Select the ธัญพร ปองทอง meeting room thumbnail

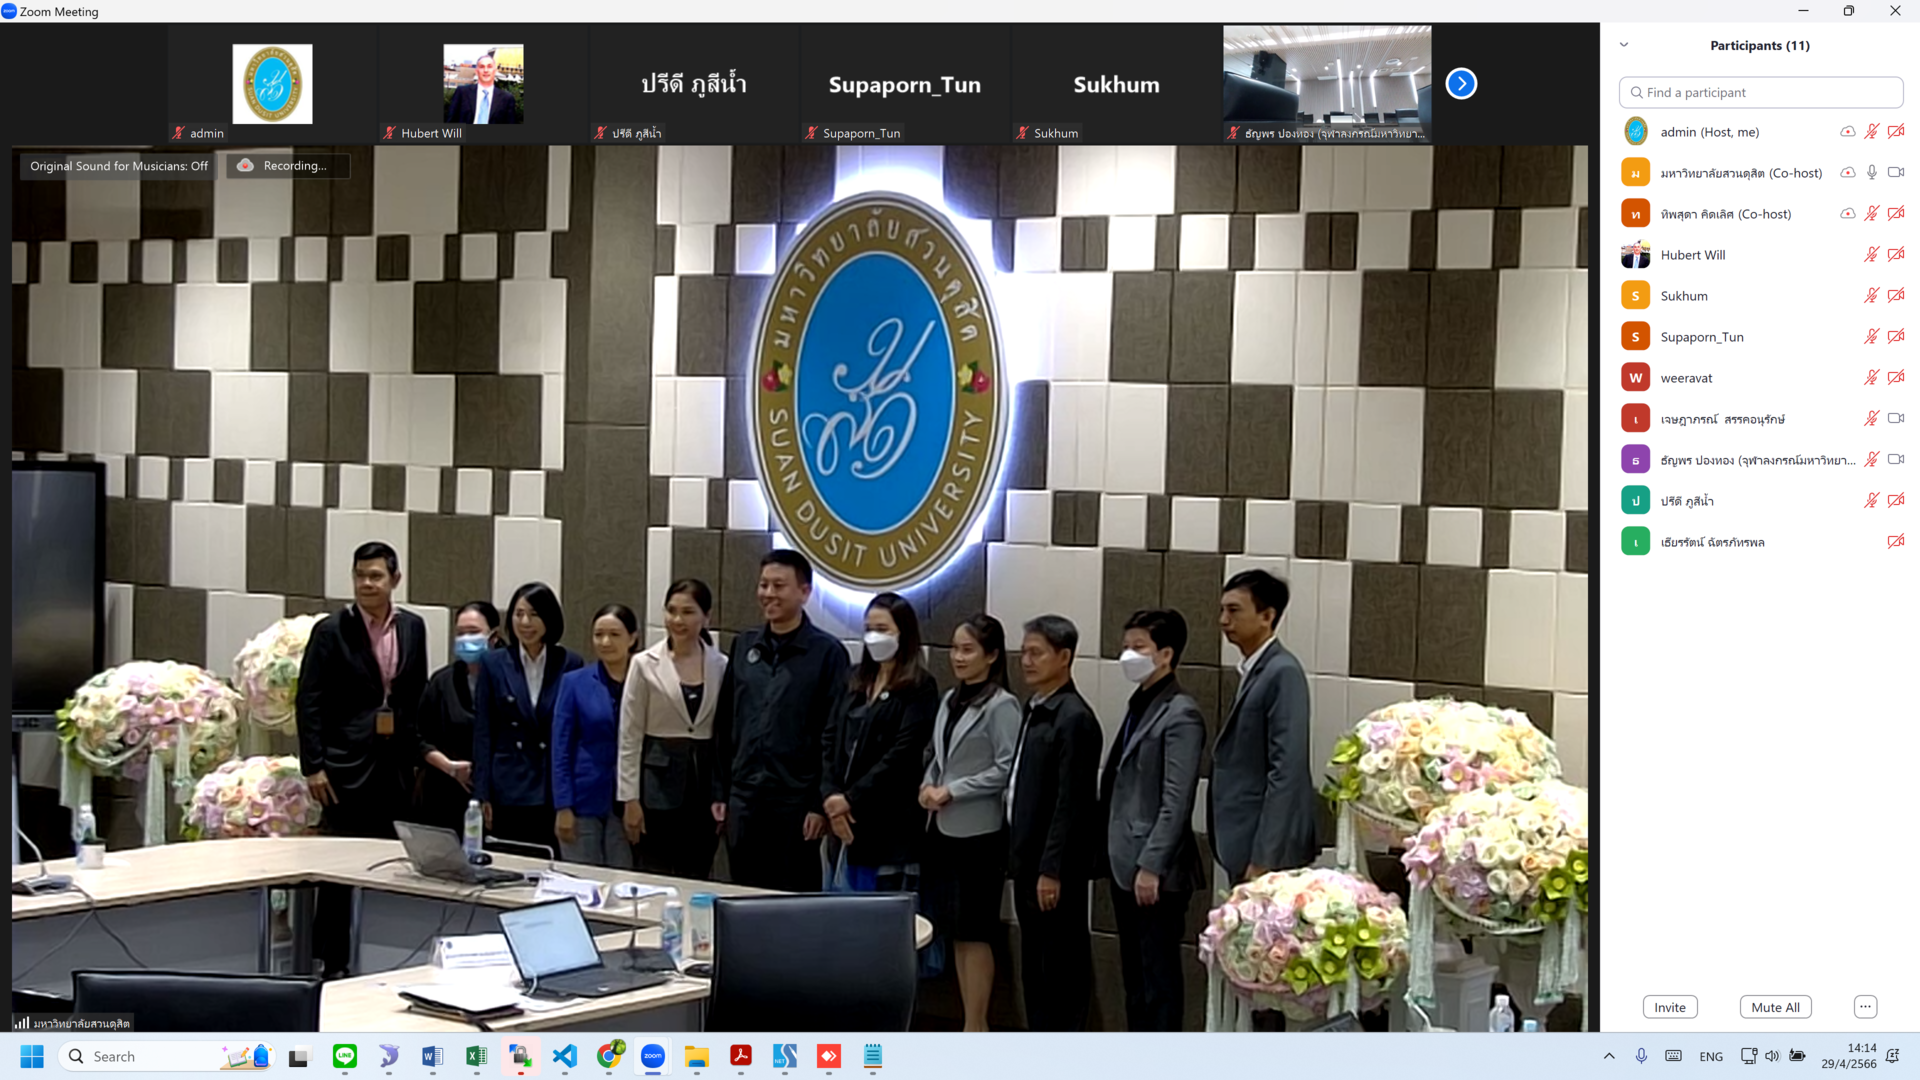[x=1327, y=84]
